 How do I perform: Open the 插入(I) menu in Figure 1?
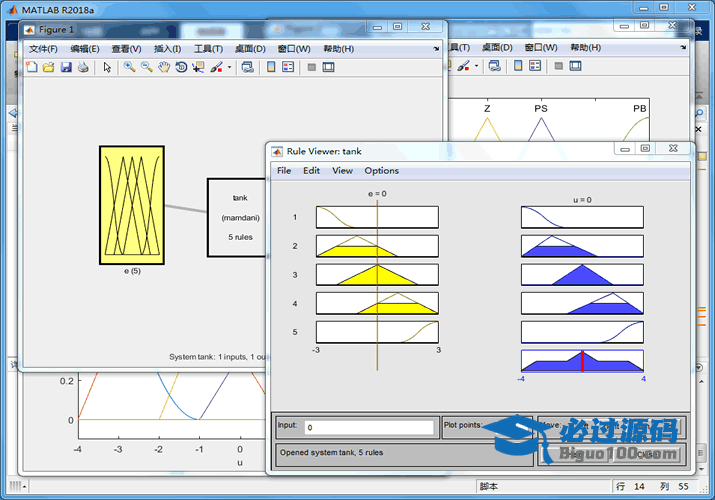167,49
